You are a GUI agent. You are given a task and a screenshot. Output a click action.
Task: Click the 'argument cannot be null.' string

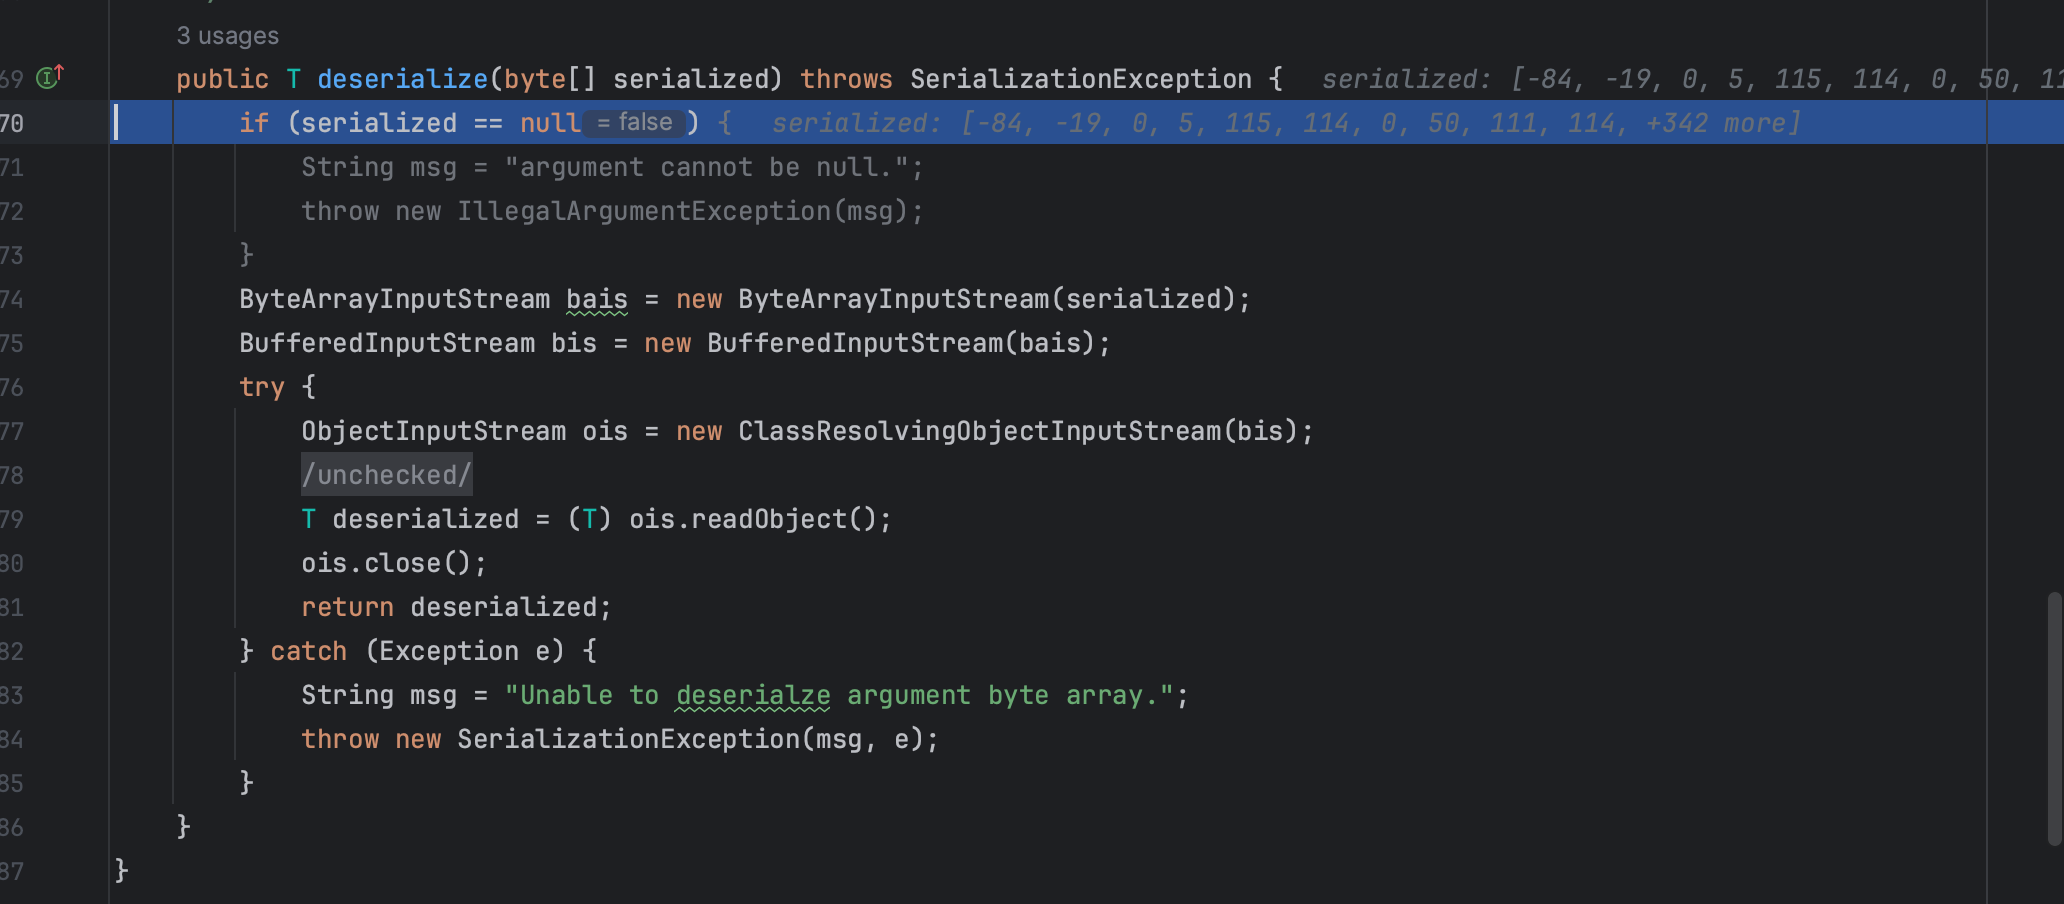pyautogui.click(x=706, y=167)
